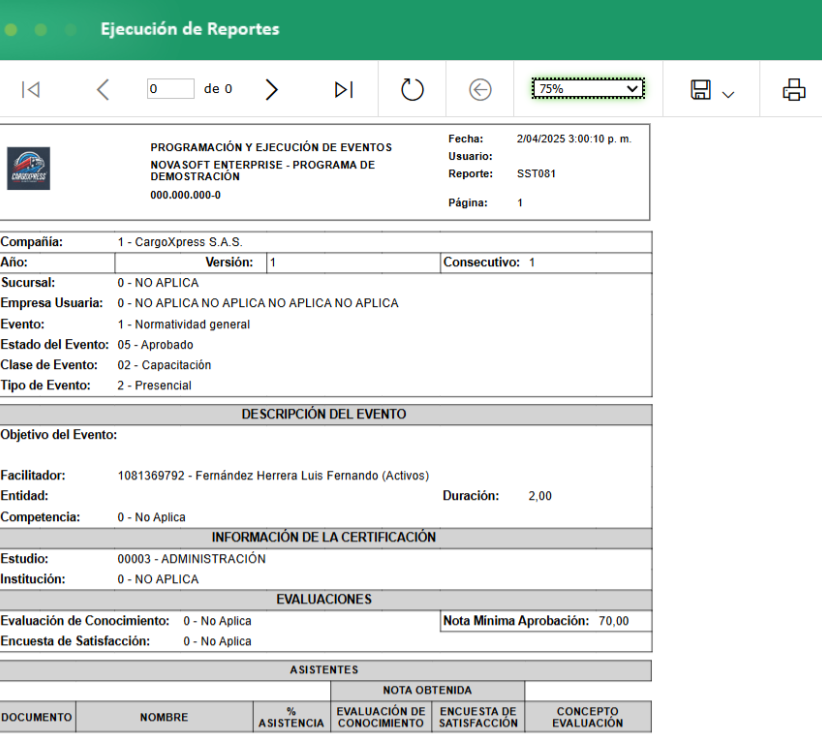The width and height of the screenshot is (822, 748).
Task: Click the title 'Ejecución de Reportes'
Action: 190,29
